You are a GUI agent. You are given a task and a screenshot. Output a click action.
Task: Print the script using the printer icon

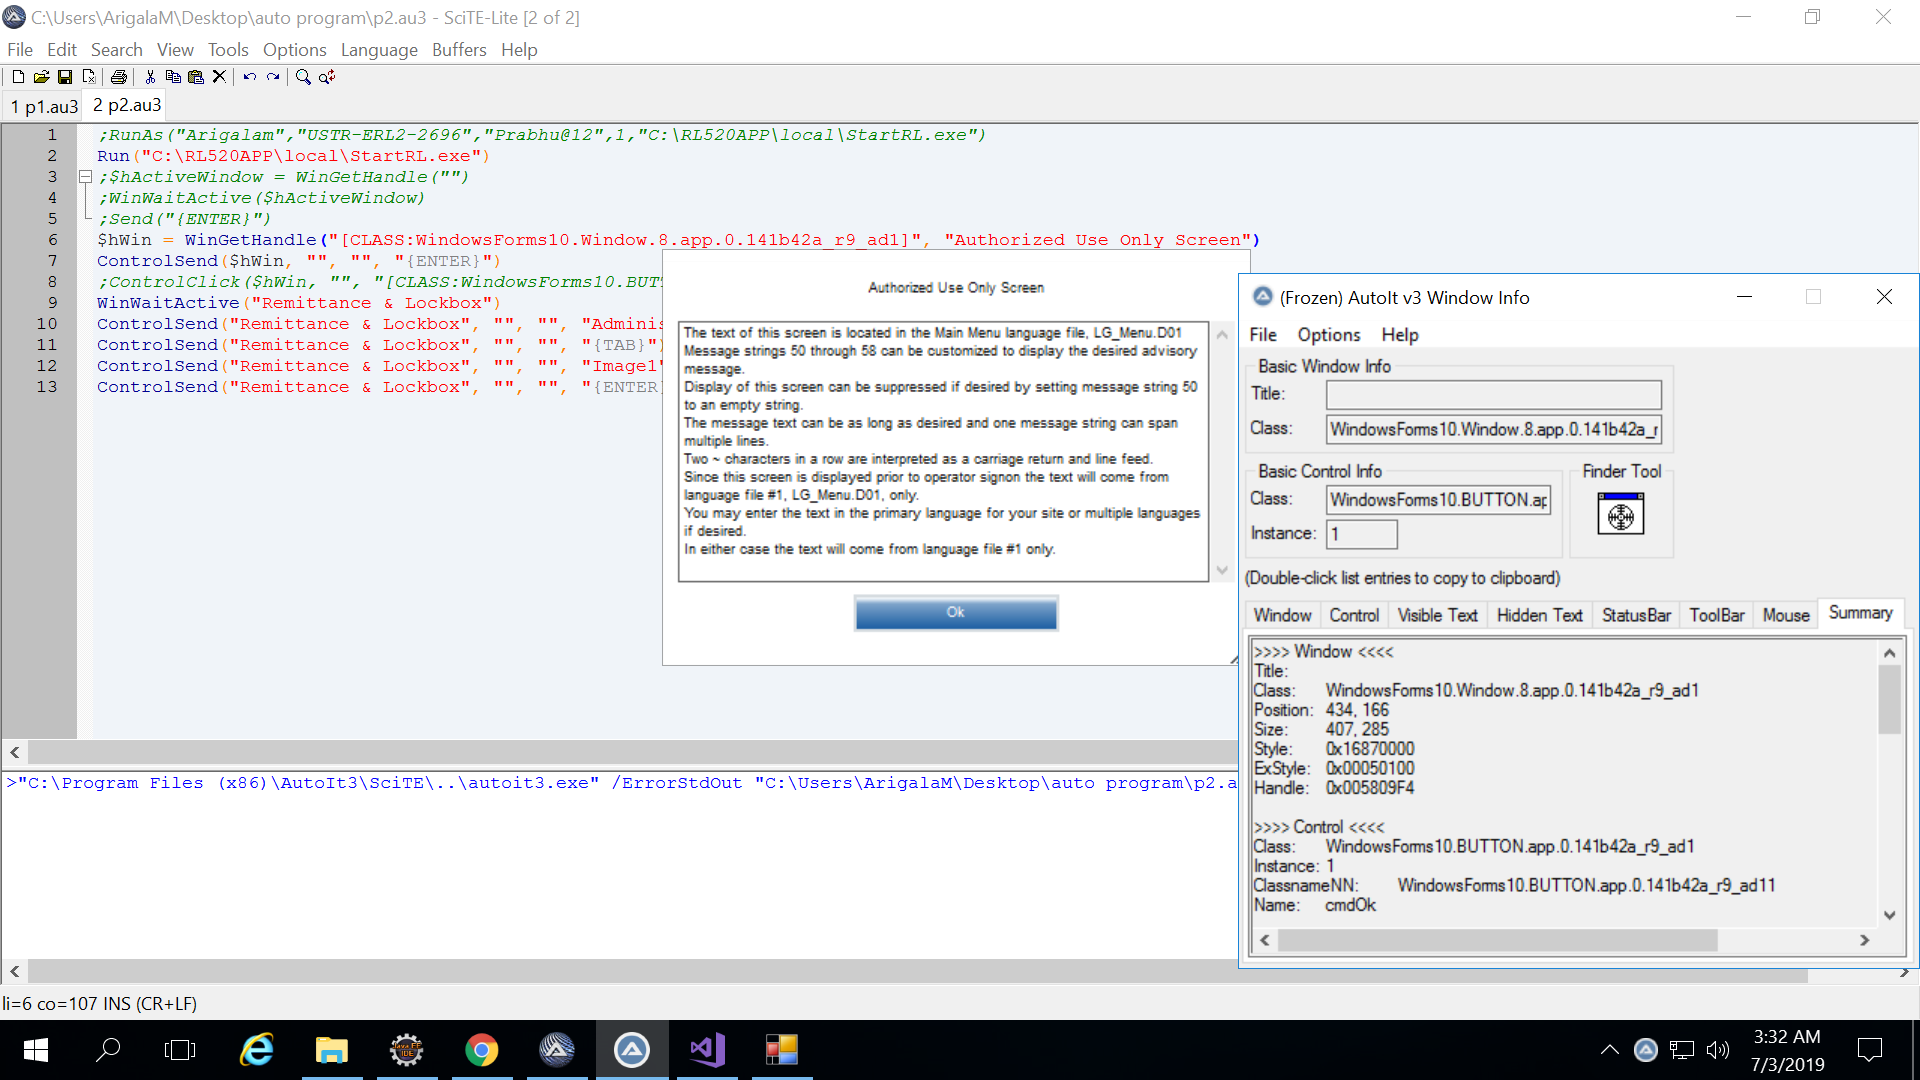(119, 77)
